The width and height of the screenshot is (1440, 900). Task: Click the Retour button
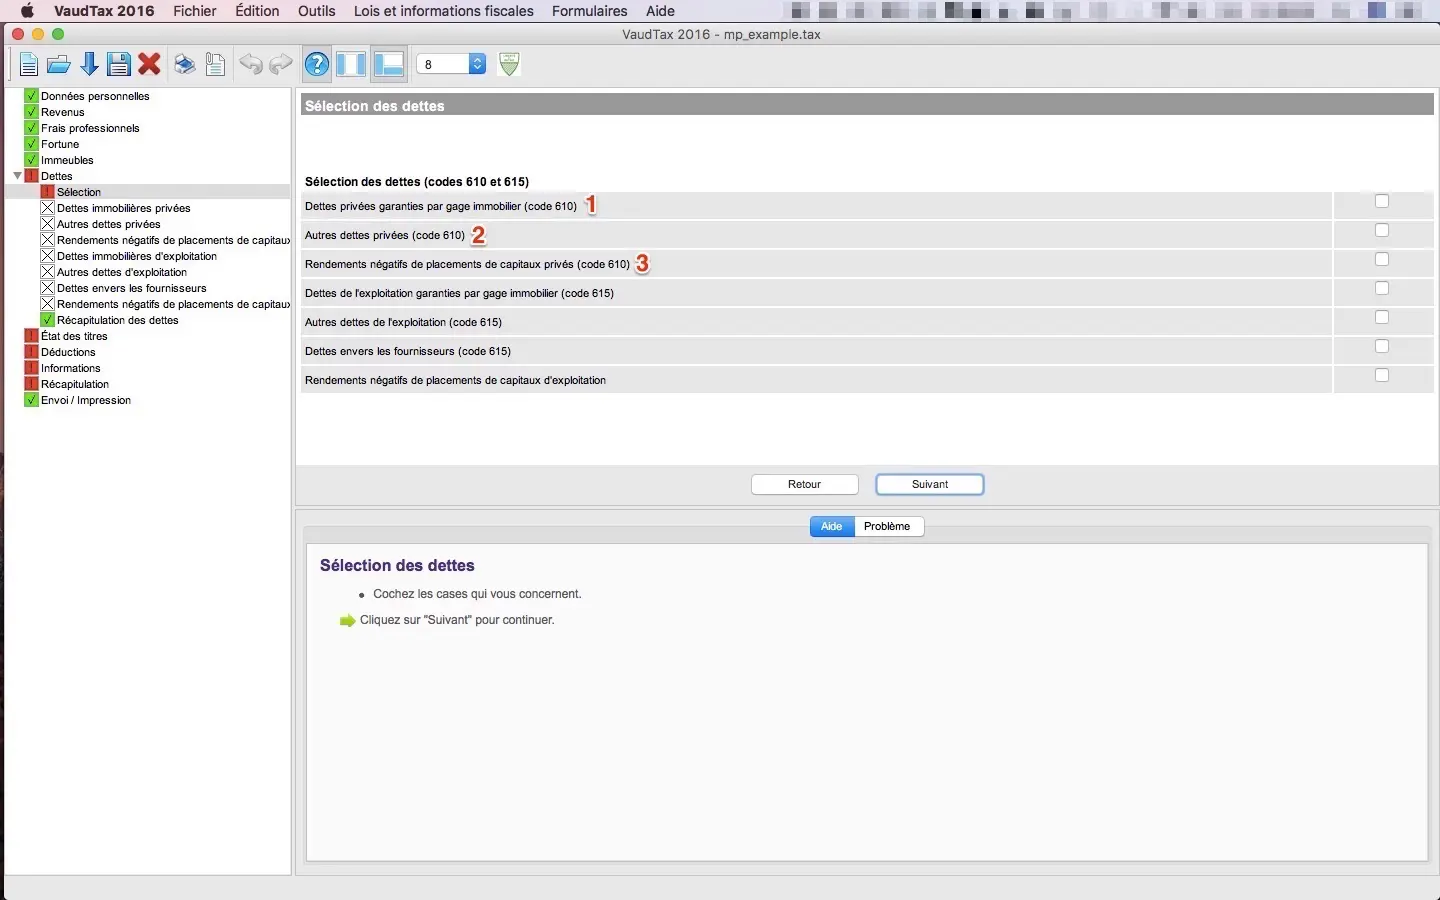(x=805, y=484)
